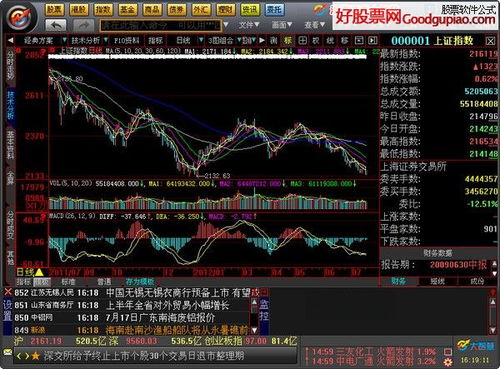Expand the 日线 period dropdown
The image size is (500, 369).
coord(201,41)
